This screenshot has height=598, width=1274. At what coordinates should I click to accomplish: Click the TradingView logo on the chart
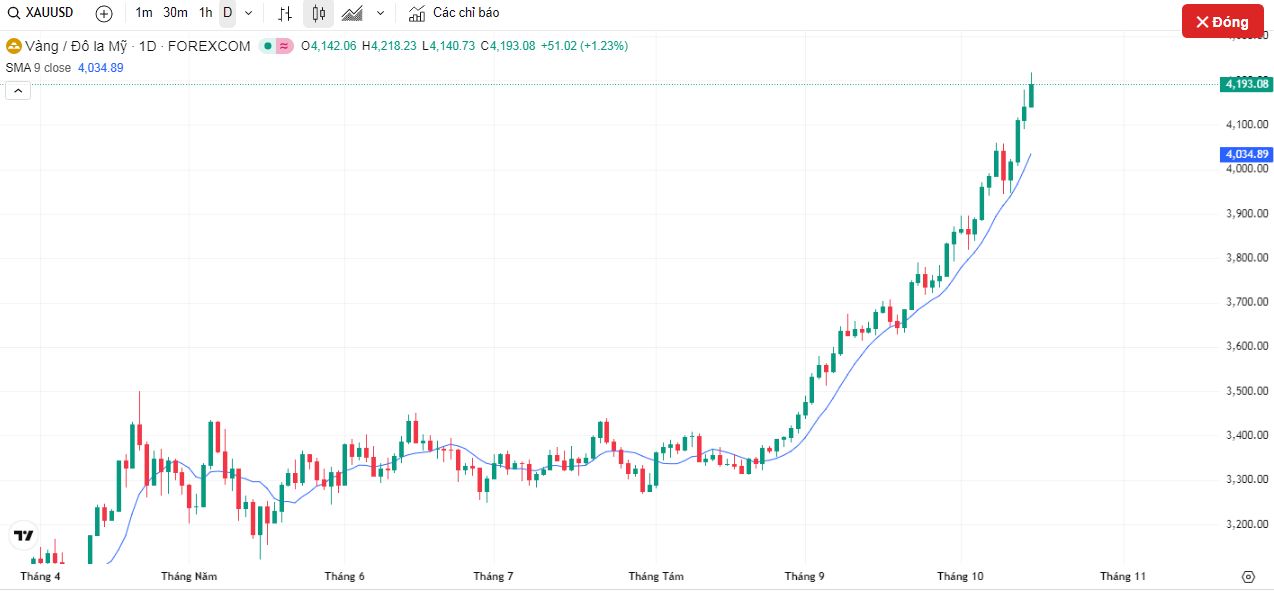[23, 536]
